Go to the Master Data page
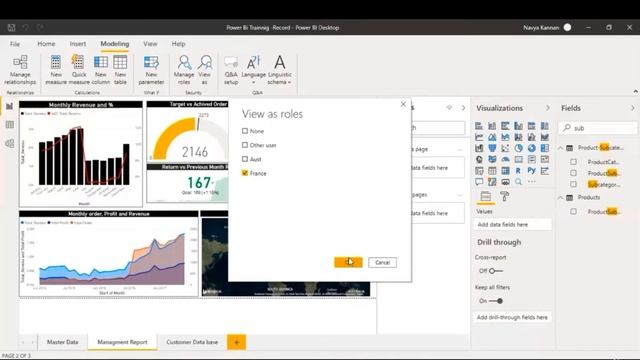 62,342
